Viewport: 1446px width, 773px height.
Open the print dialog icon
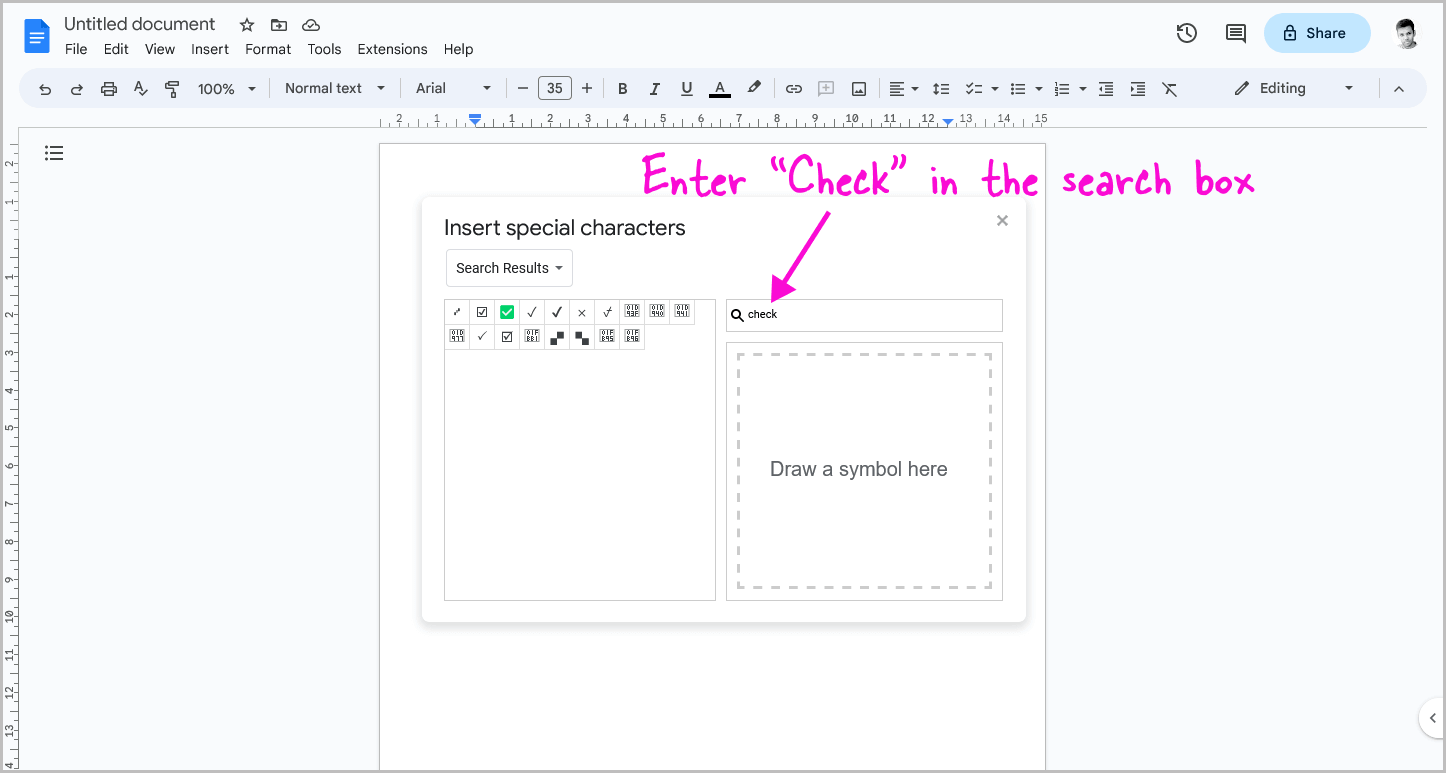[x=108, y=88]
